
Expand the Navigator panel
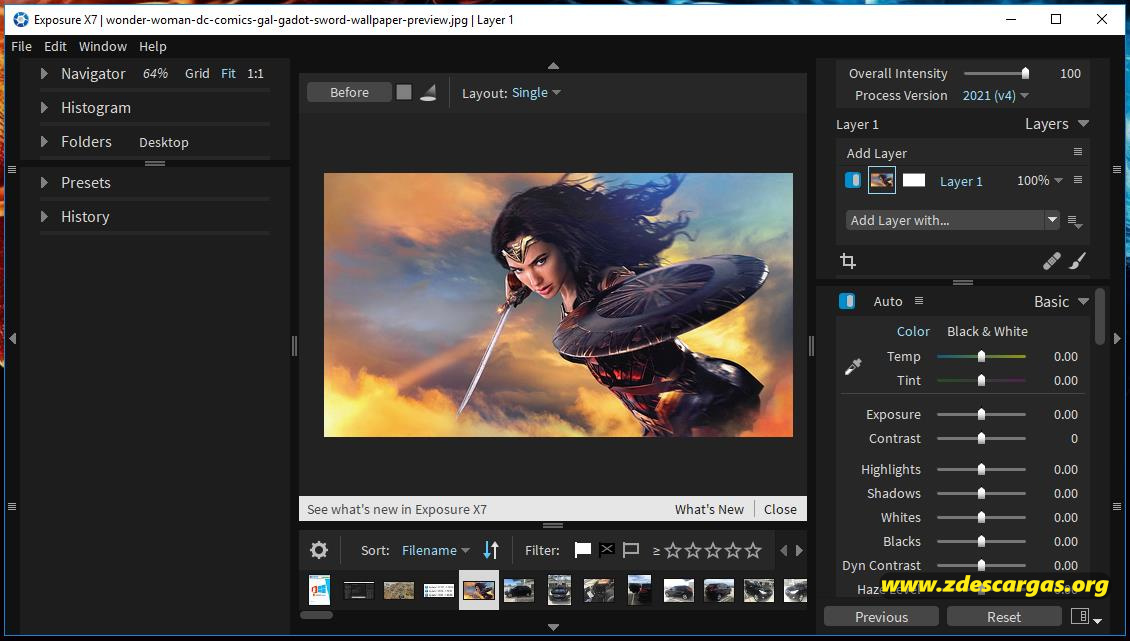tap(44, 74)
